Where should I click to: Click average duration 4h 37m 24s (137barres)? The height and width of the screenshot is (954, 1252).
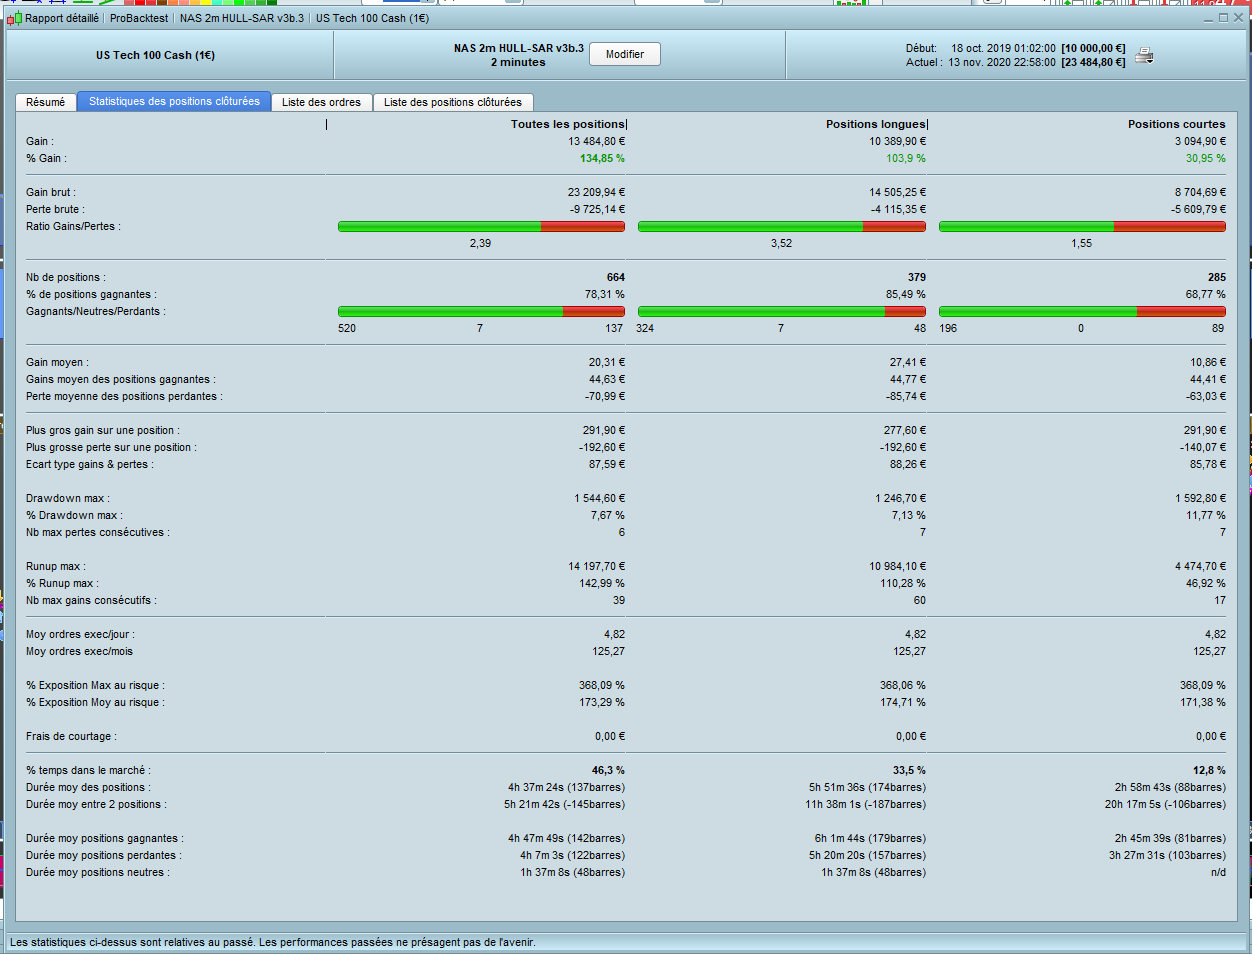click(x=566, y=787)
